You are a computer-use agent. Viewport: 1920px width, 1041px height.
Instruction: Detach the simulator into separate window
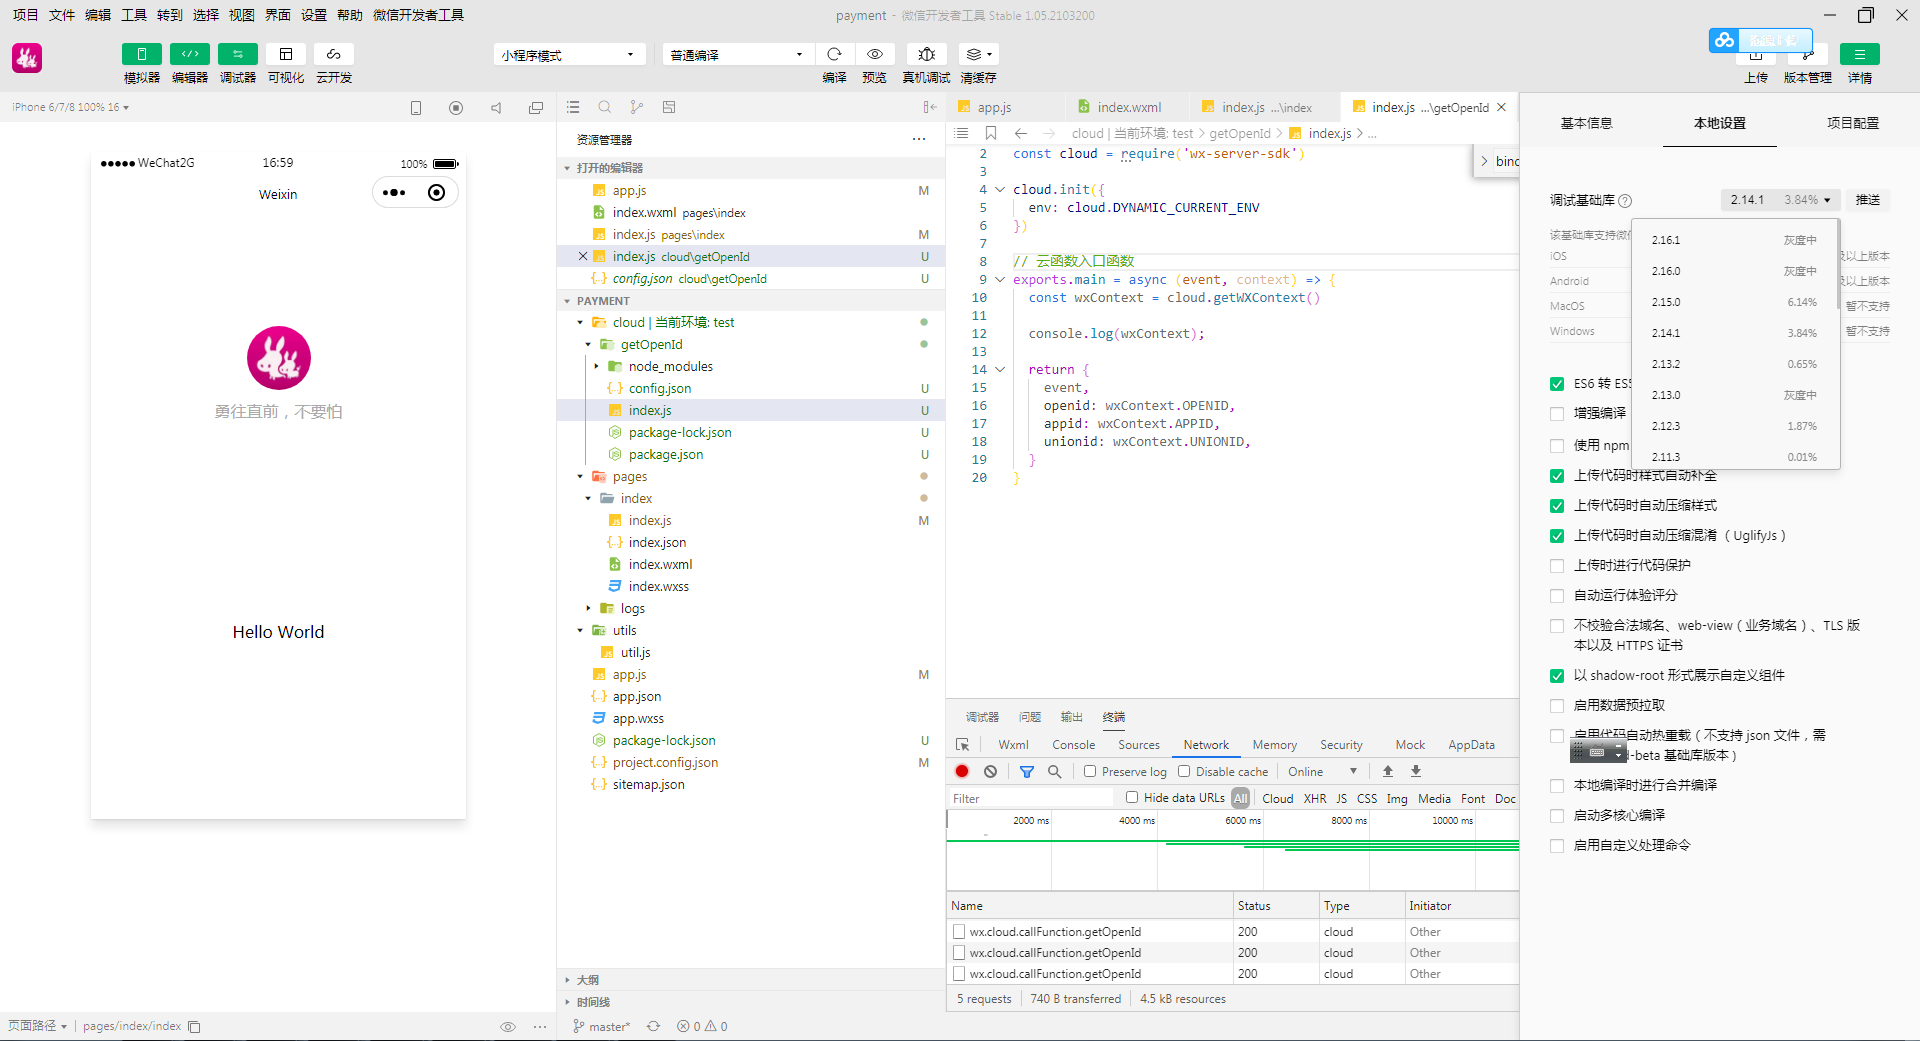pos(536,108)
